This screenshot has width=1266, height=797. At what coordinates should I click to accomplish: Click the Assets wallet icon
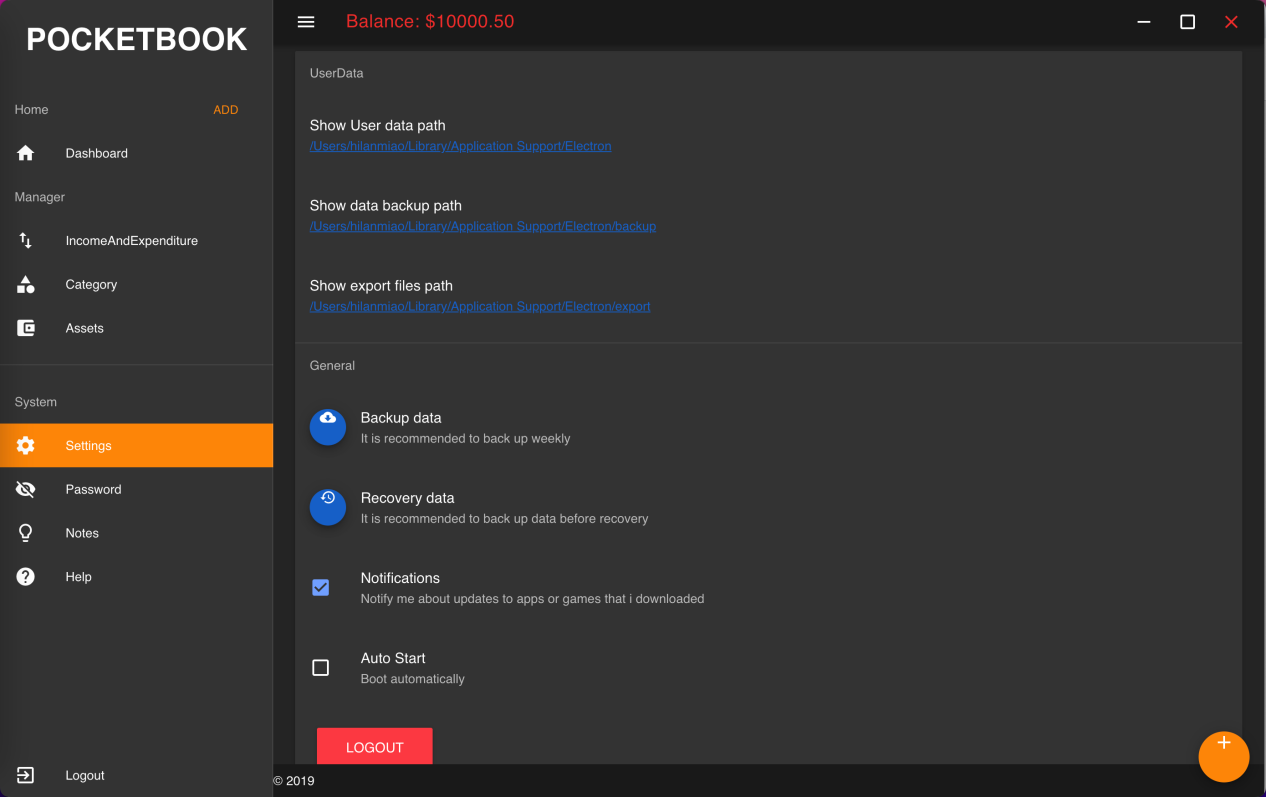coord(26,328)
